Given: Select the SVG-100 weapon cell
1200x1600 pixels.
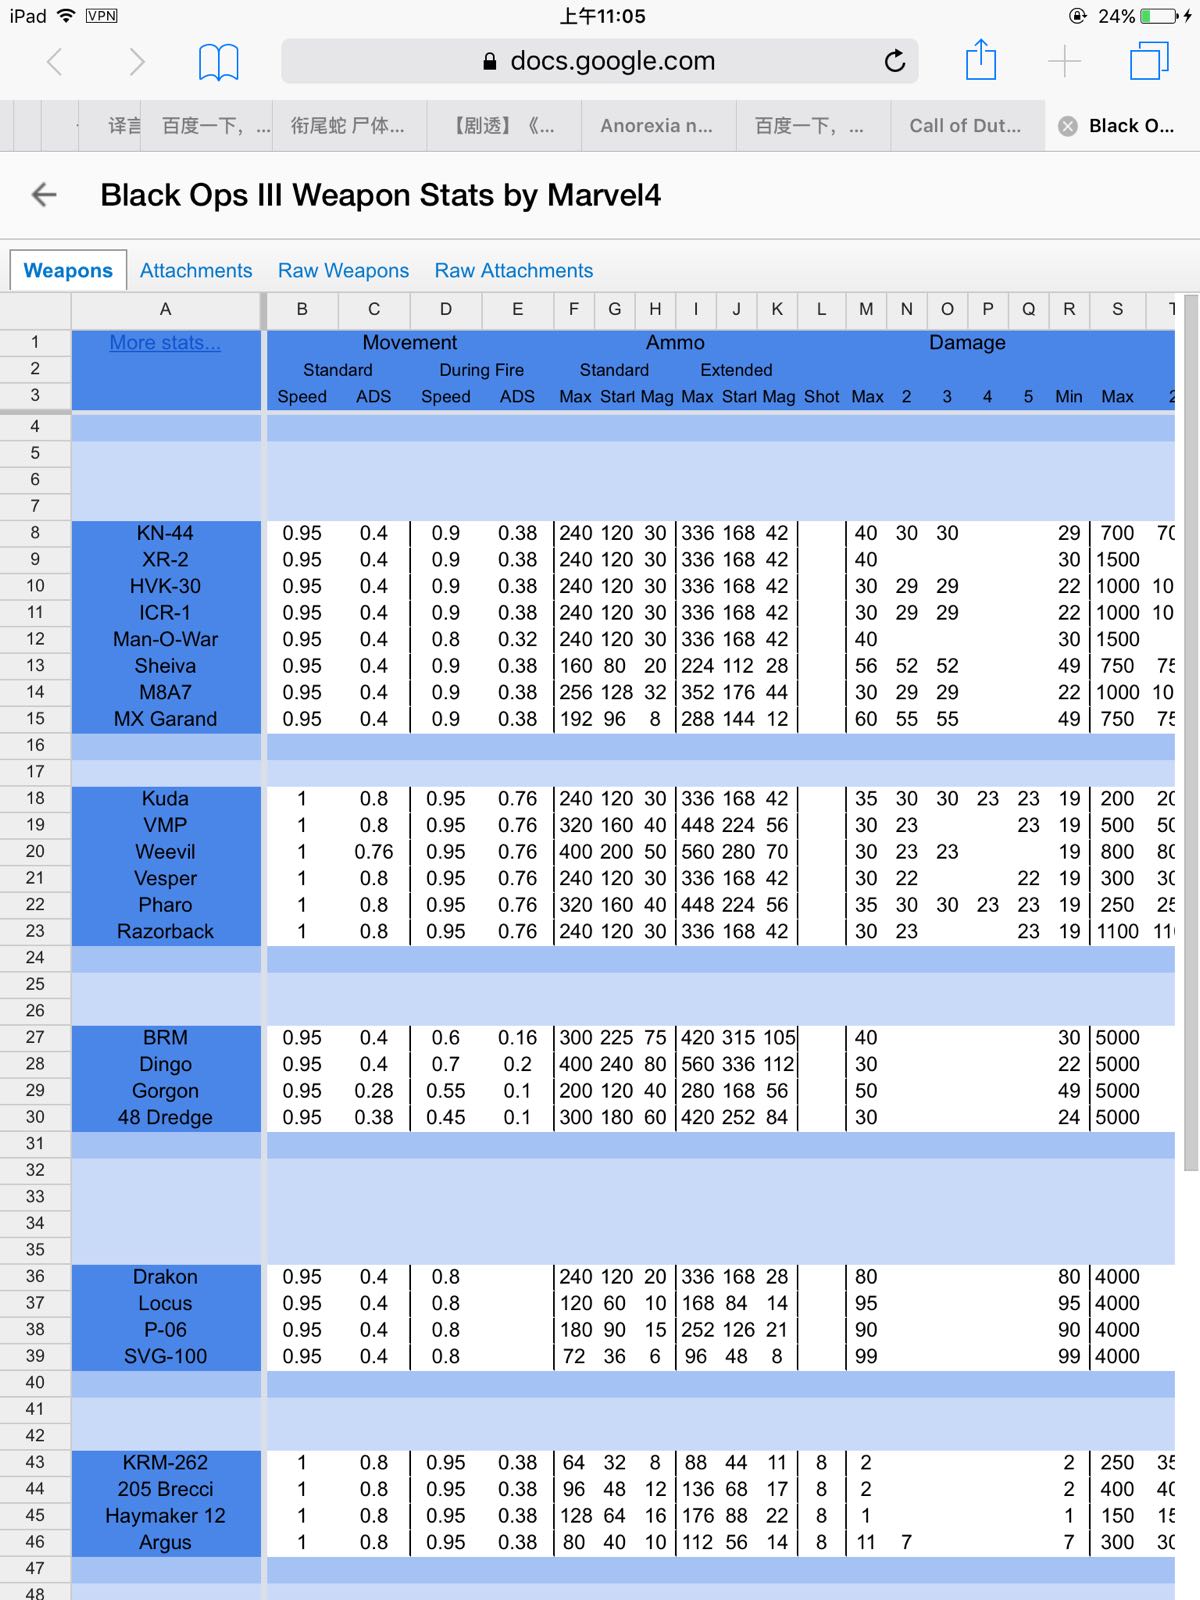Looking at the screenshot, I should (x=165, y=1356).
